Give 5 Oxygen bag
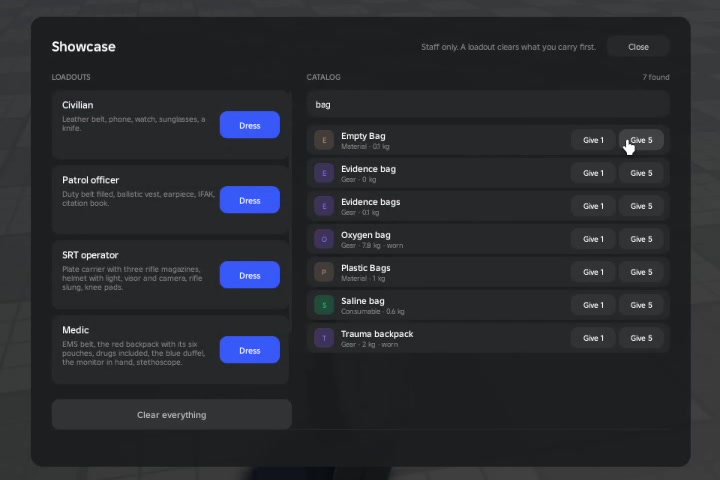This screenshot has height=480, width=720. pyautogui.click(x=641, y=239)
